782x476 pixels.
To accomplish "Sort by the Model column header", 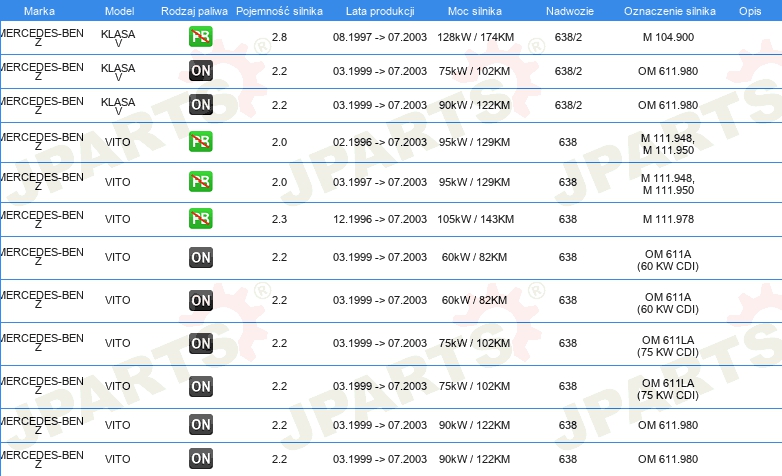I will click(x=120, y=11).
